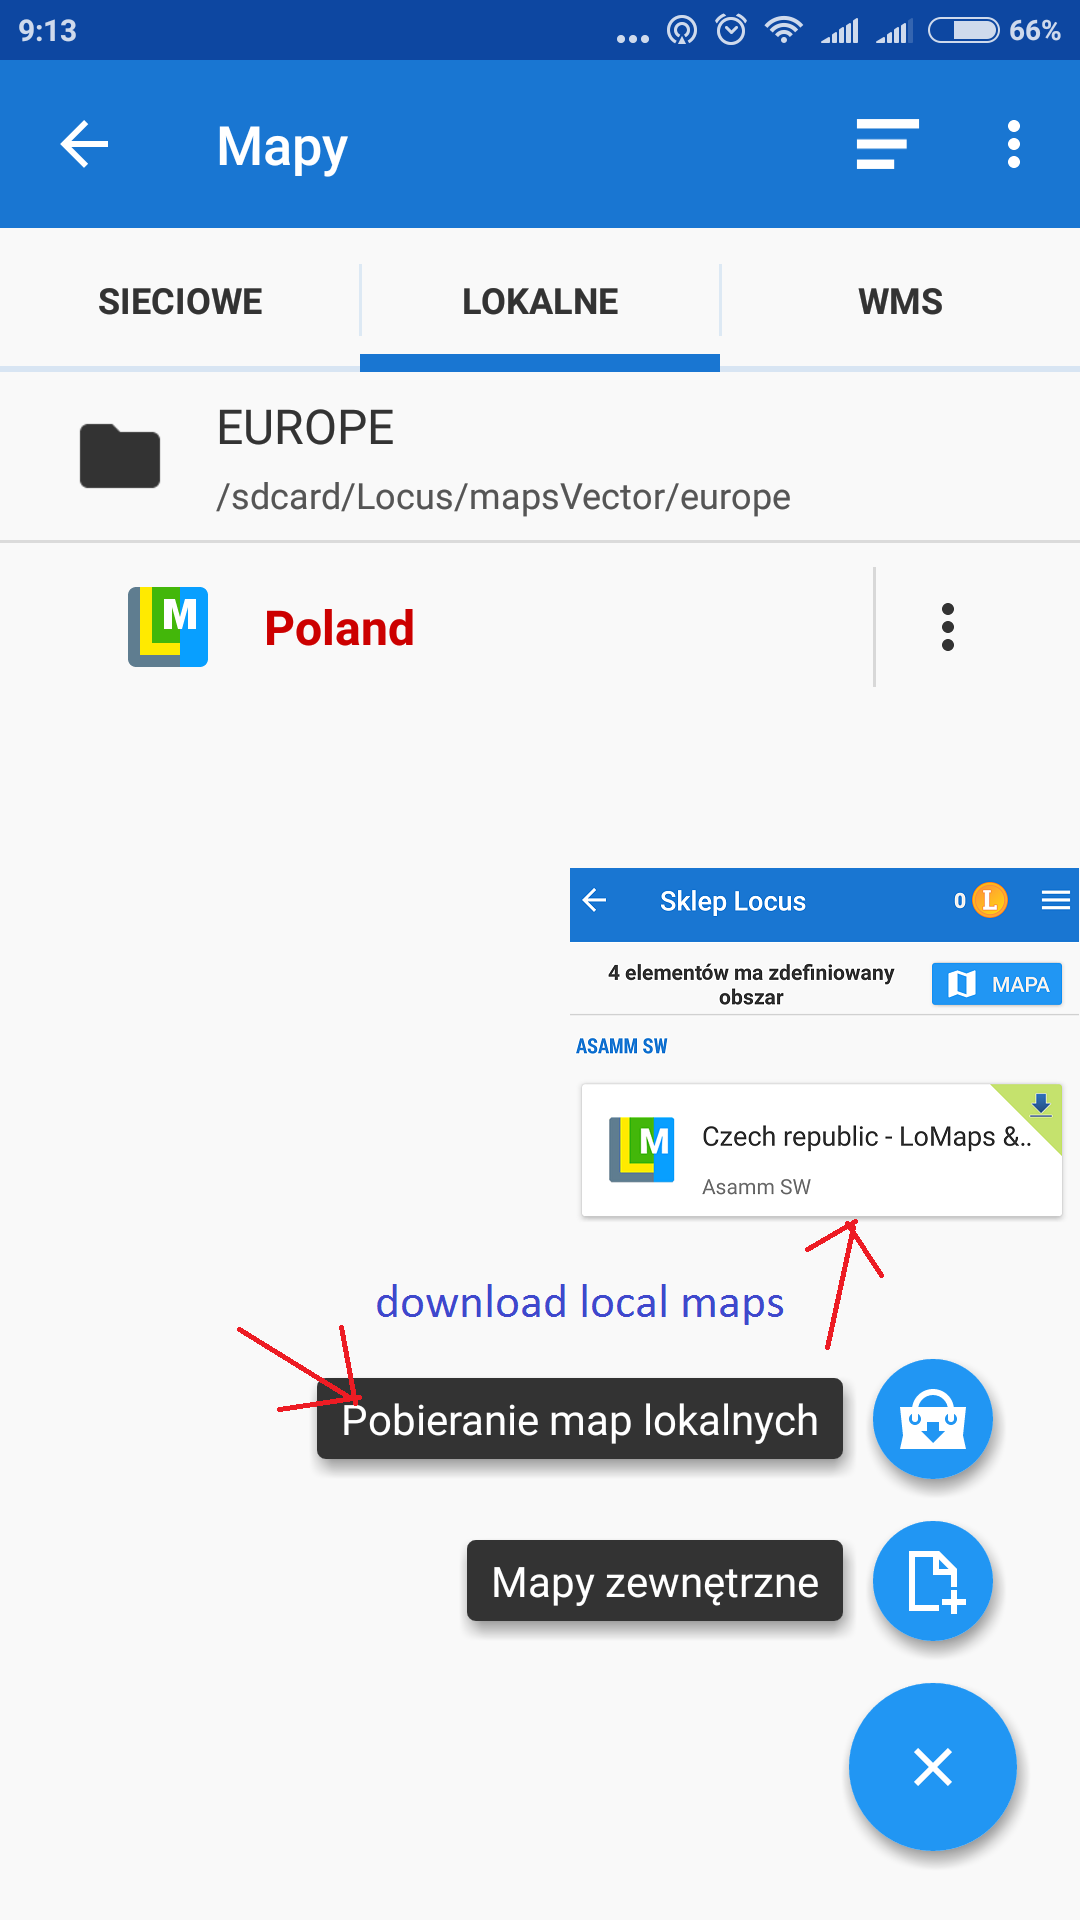This screenshot has width=1080, height=1920.
Task: Click the Mapy zewnętrzne label
Action: click(x=655, y=1582)
